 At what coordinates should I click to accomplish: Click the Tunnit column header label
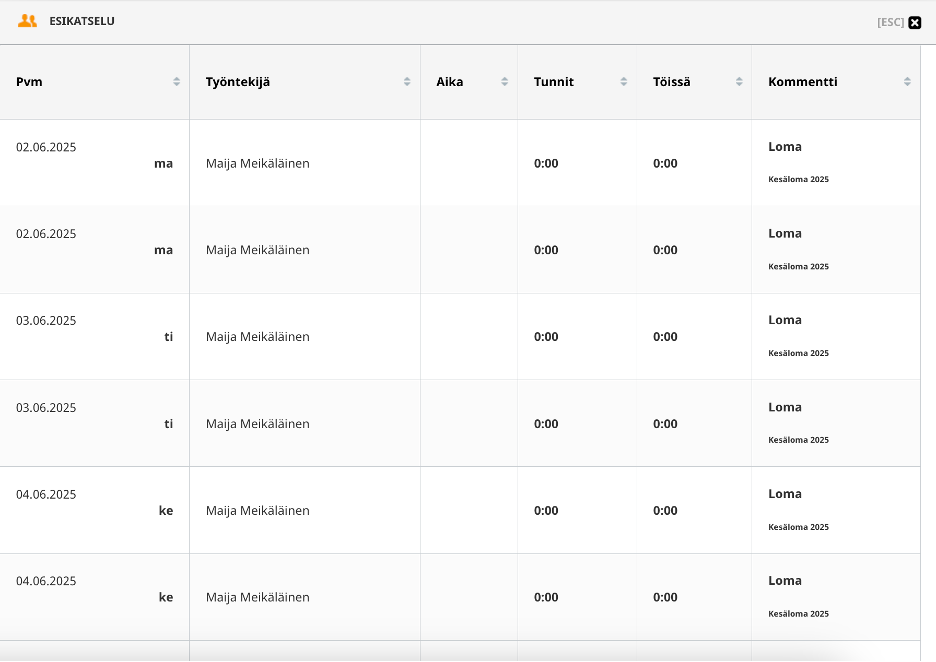tap(553, 82)
